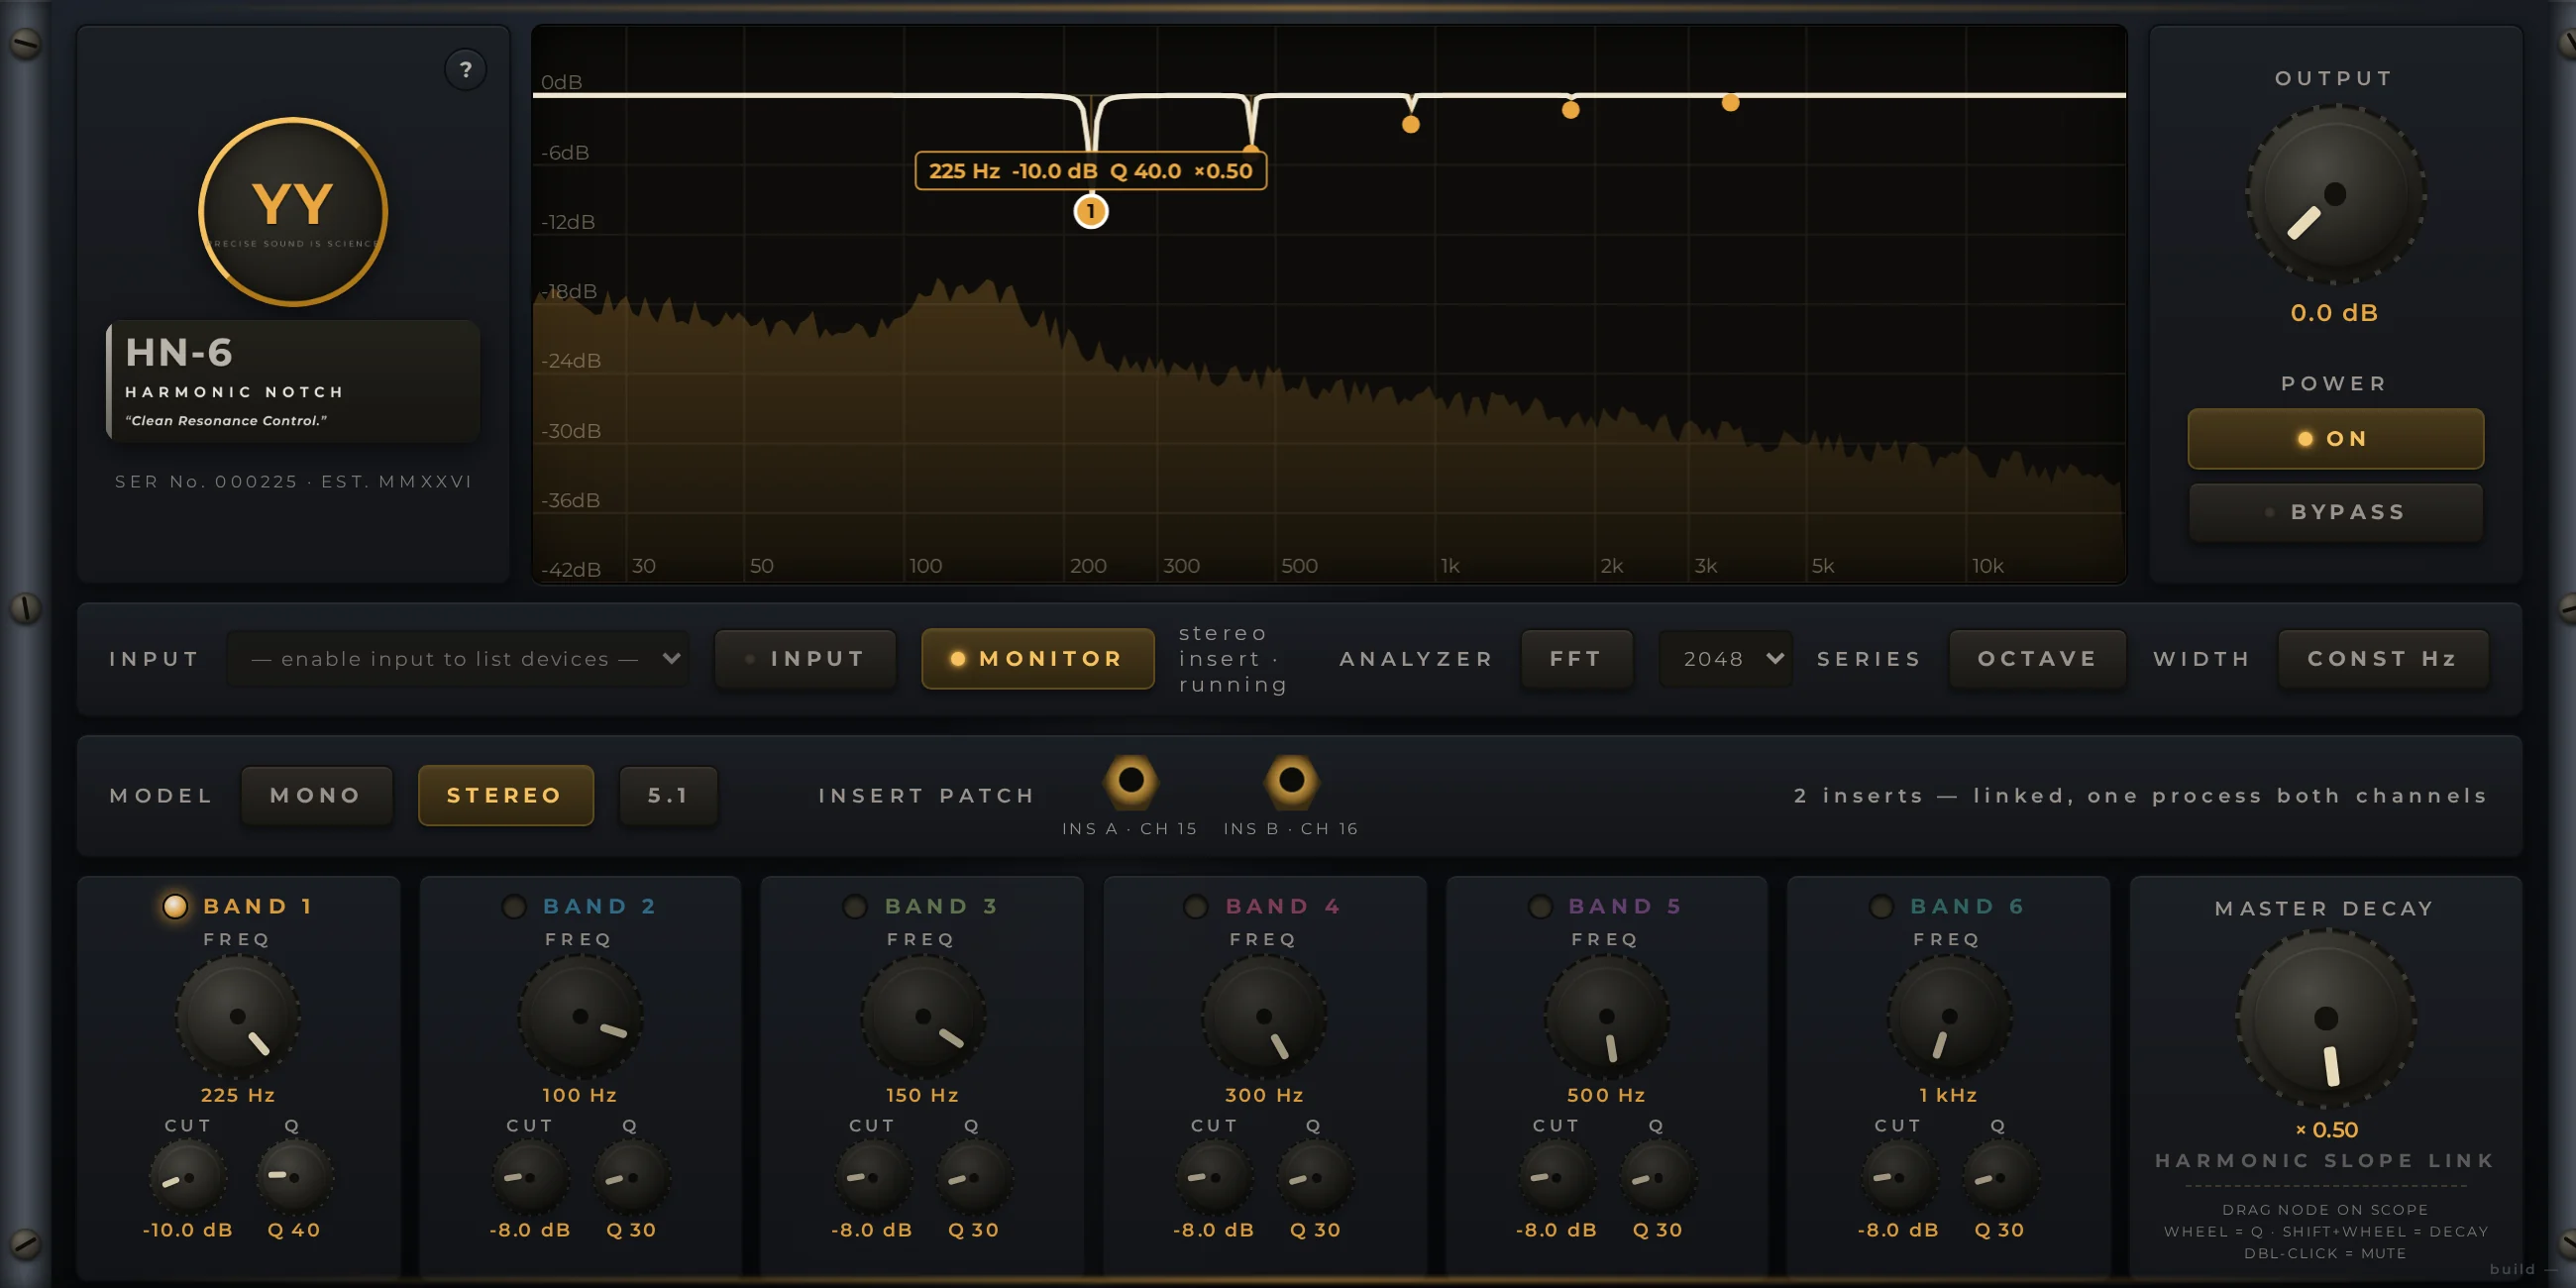2576x1288 pixels.
Task: Click Band 5 FREQ knob
Action: coord(1607,1016)
